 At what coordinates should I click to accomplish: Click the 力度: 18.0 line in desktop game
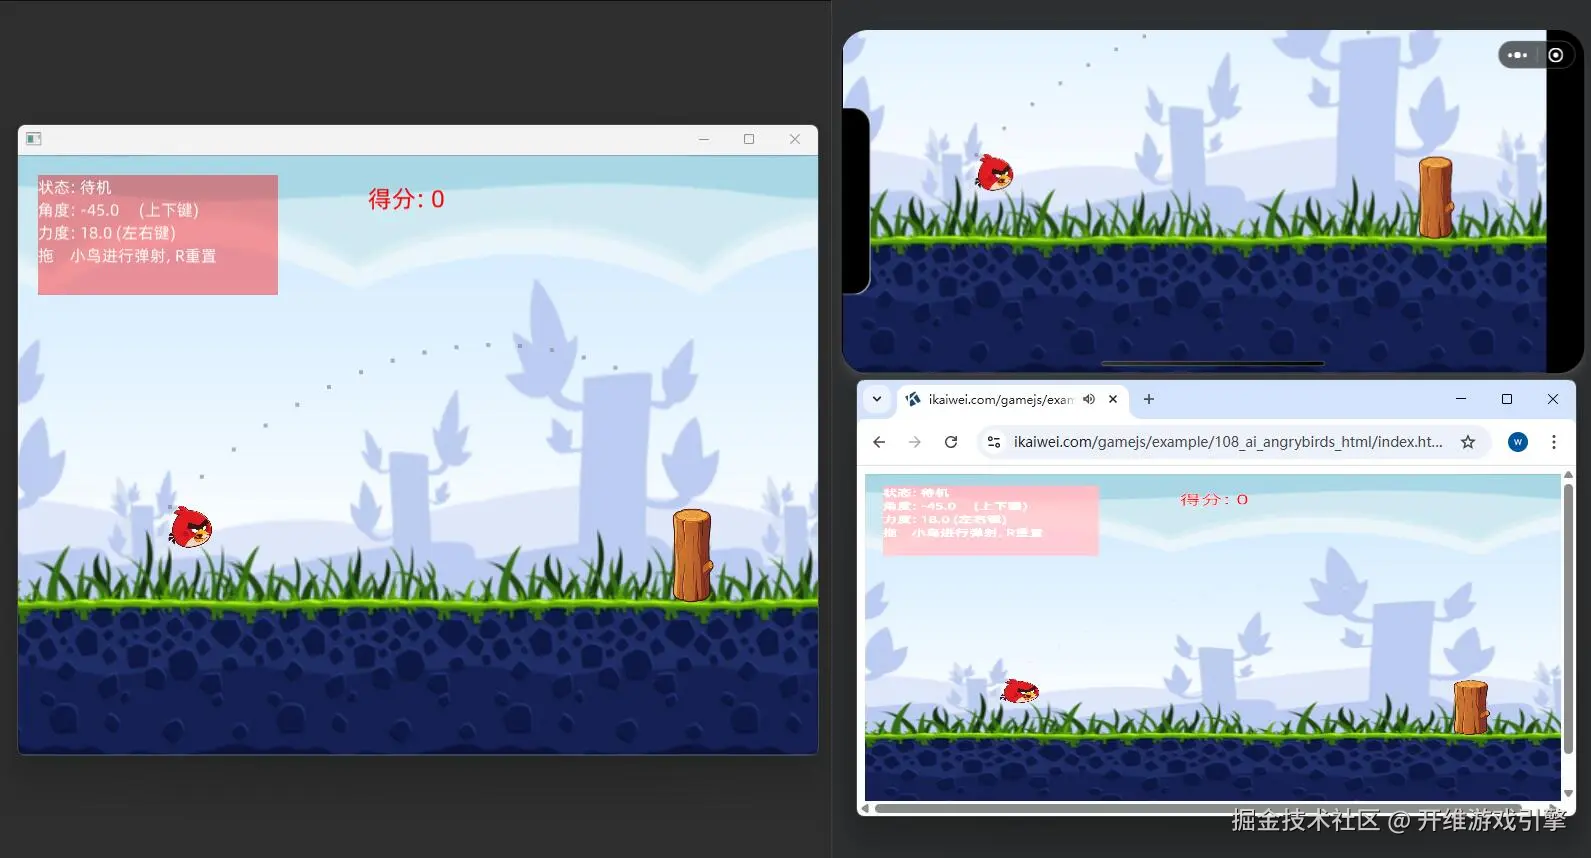(107, 233)
